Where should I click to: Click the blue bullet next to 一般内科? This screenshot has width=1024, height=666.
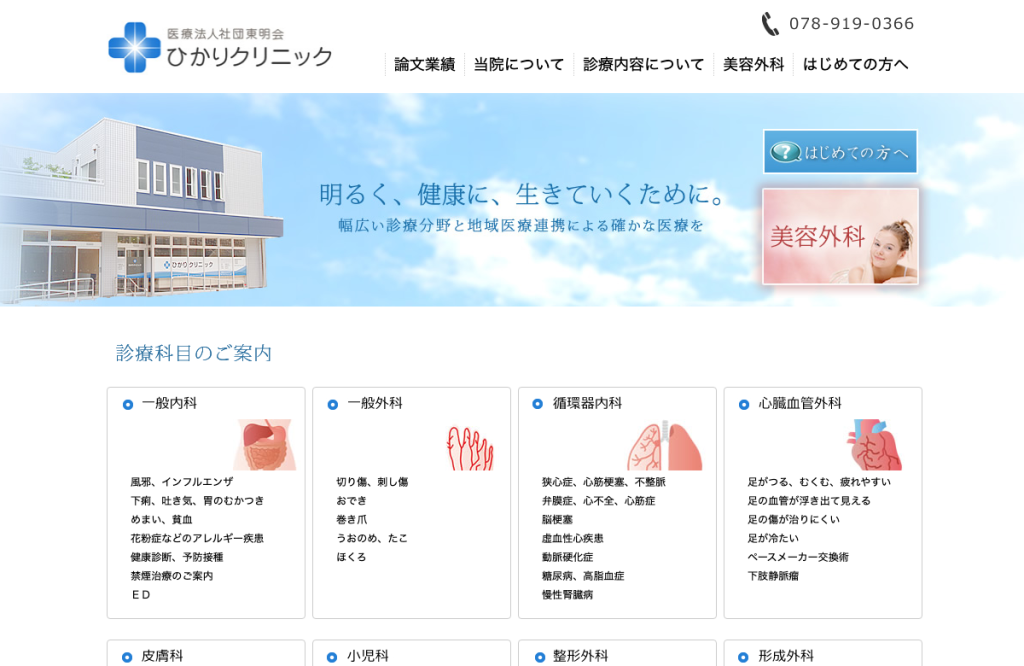coord(128,405)
